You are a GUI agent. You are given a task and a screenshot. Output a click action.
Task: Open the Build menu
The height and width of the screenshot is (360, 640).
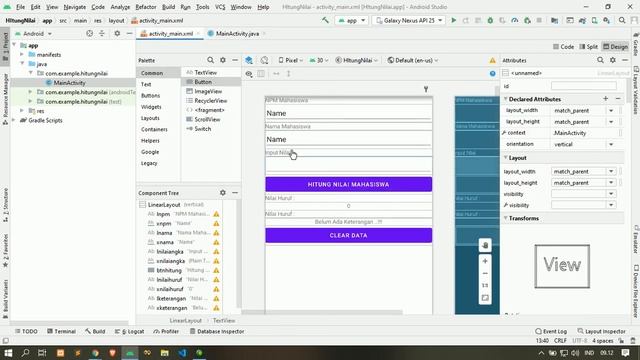(x=168, y=7)
